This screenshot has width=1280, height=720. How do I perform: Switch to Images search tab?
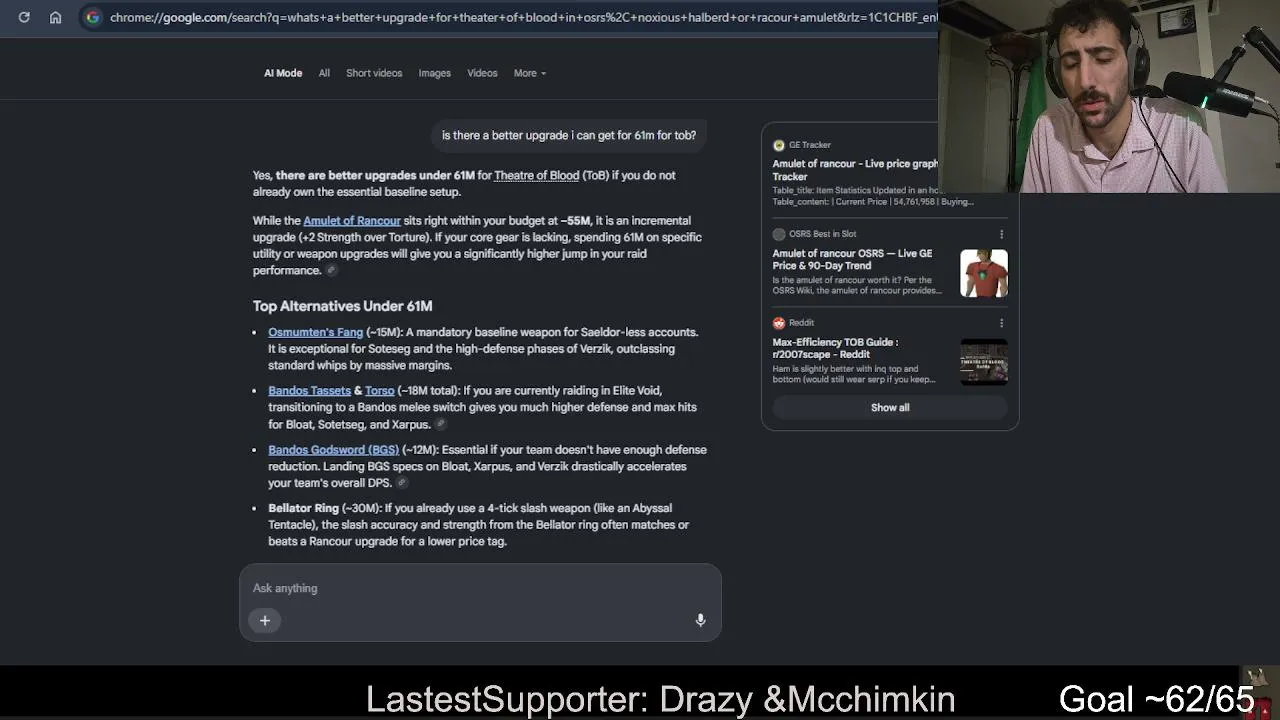(x=434, y=73)
